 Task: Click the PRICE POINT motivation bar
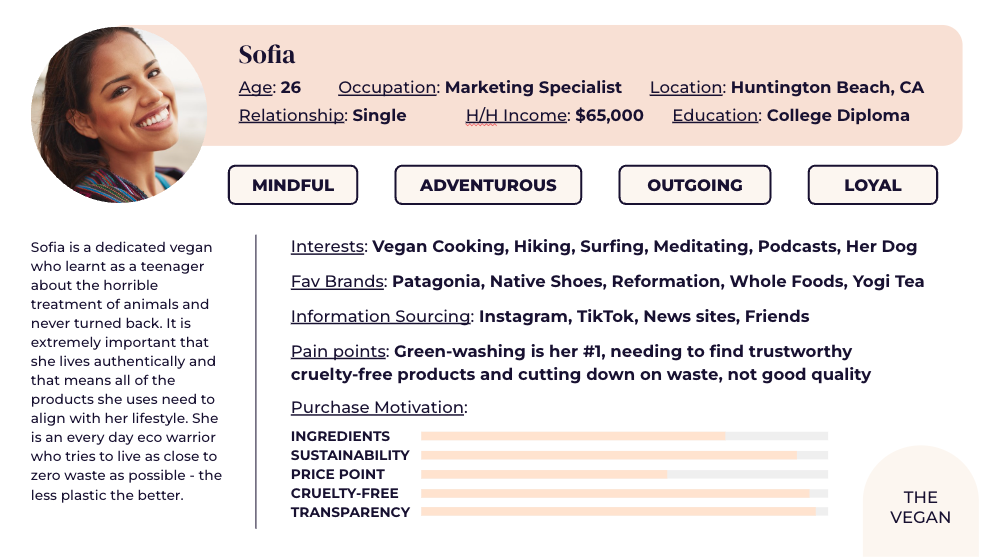point(624,474)
